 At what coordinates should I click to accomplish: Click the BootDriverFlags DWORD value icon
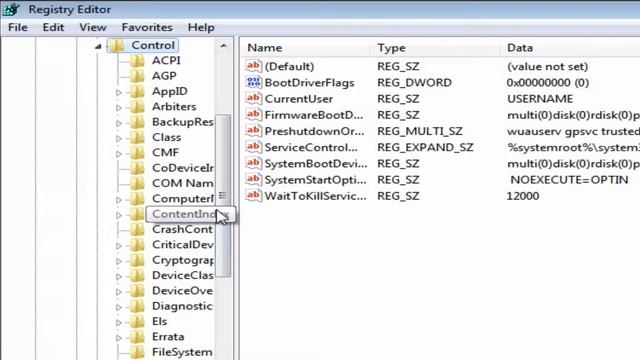pyautogui.click(x=253, y=82)
